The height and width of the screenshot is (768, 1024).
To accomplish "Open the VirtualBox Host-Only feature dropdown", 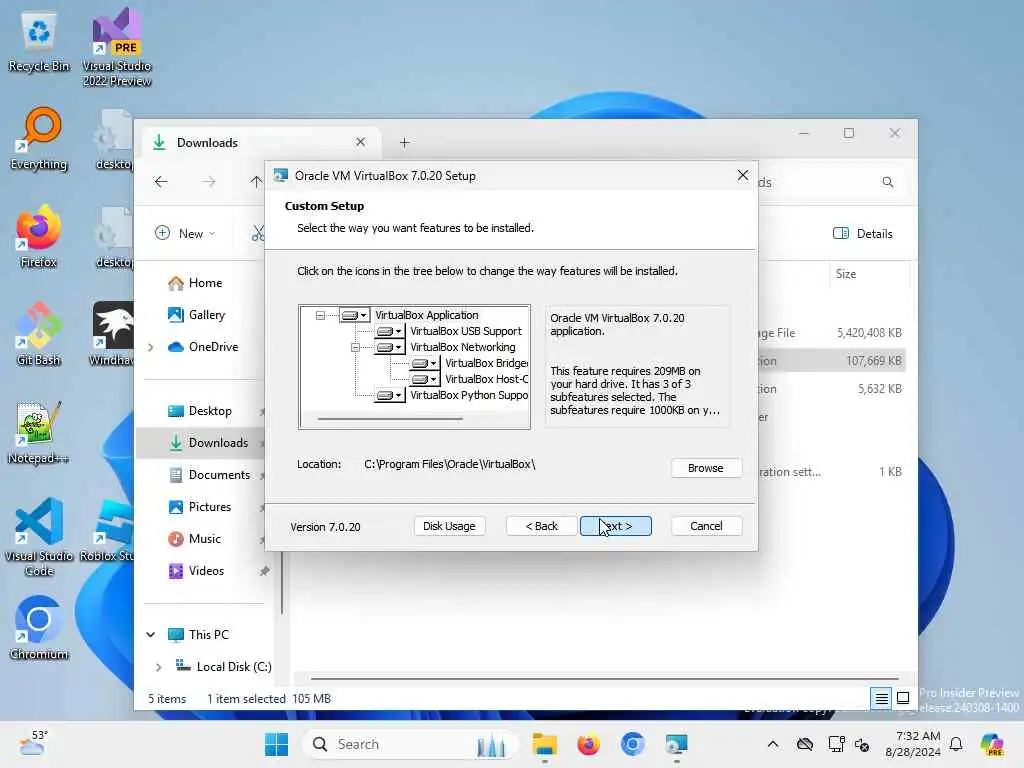I will pyautogui.click(x=424, y=379).
